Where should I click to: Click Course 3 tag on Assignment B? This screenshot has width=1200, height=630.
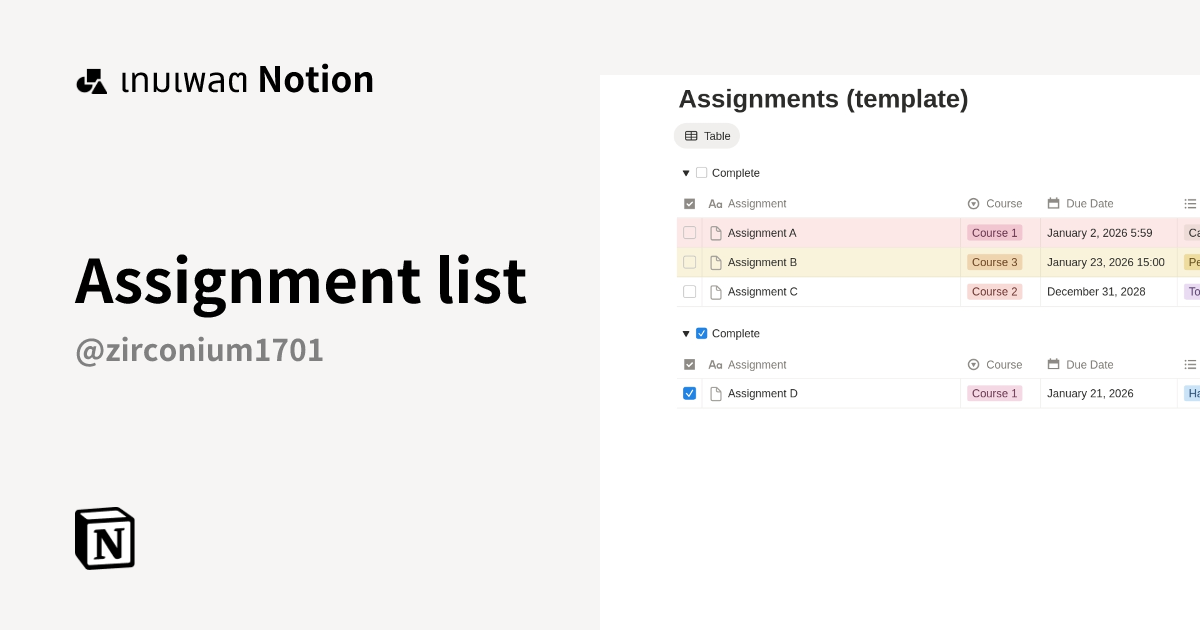point(994,262)
